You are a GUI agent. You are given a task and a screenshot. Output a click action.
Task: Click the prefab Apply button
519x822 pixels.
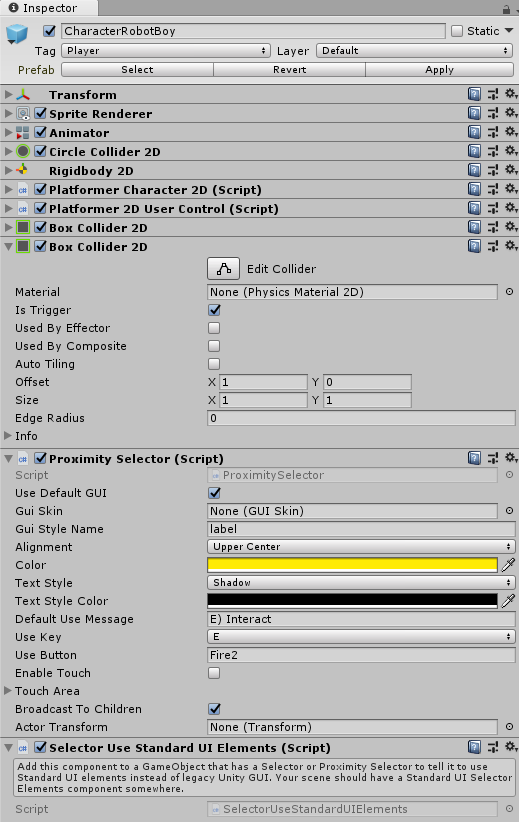pos(439,70)
